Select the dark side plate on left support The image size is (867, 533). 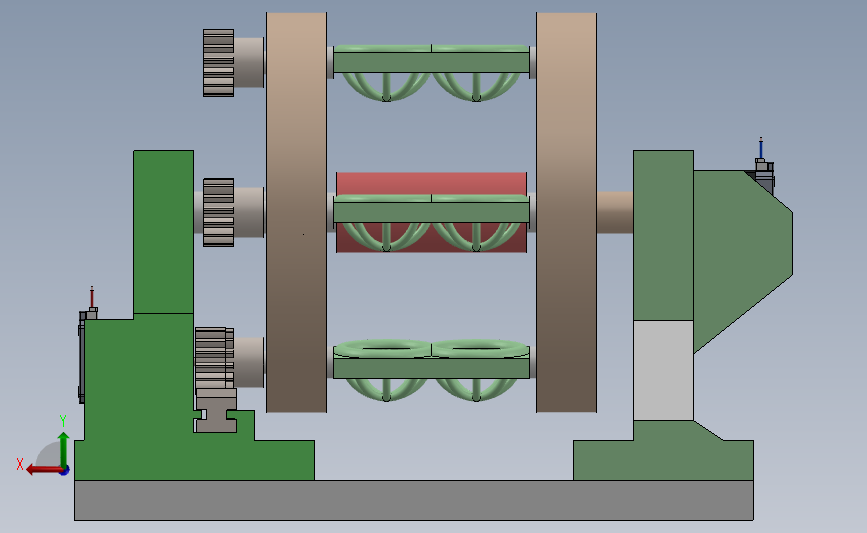pyautogui.click(x=81, y=358)
